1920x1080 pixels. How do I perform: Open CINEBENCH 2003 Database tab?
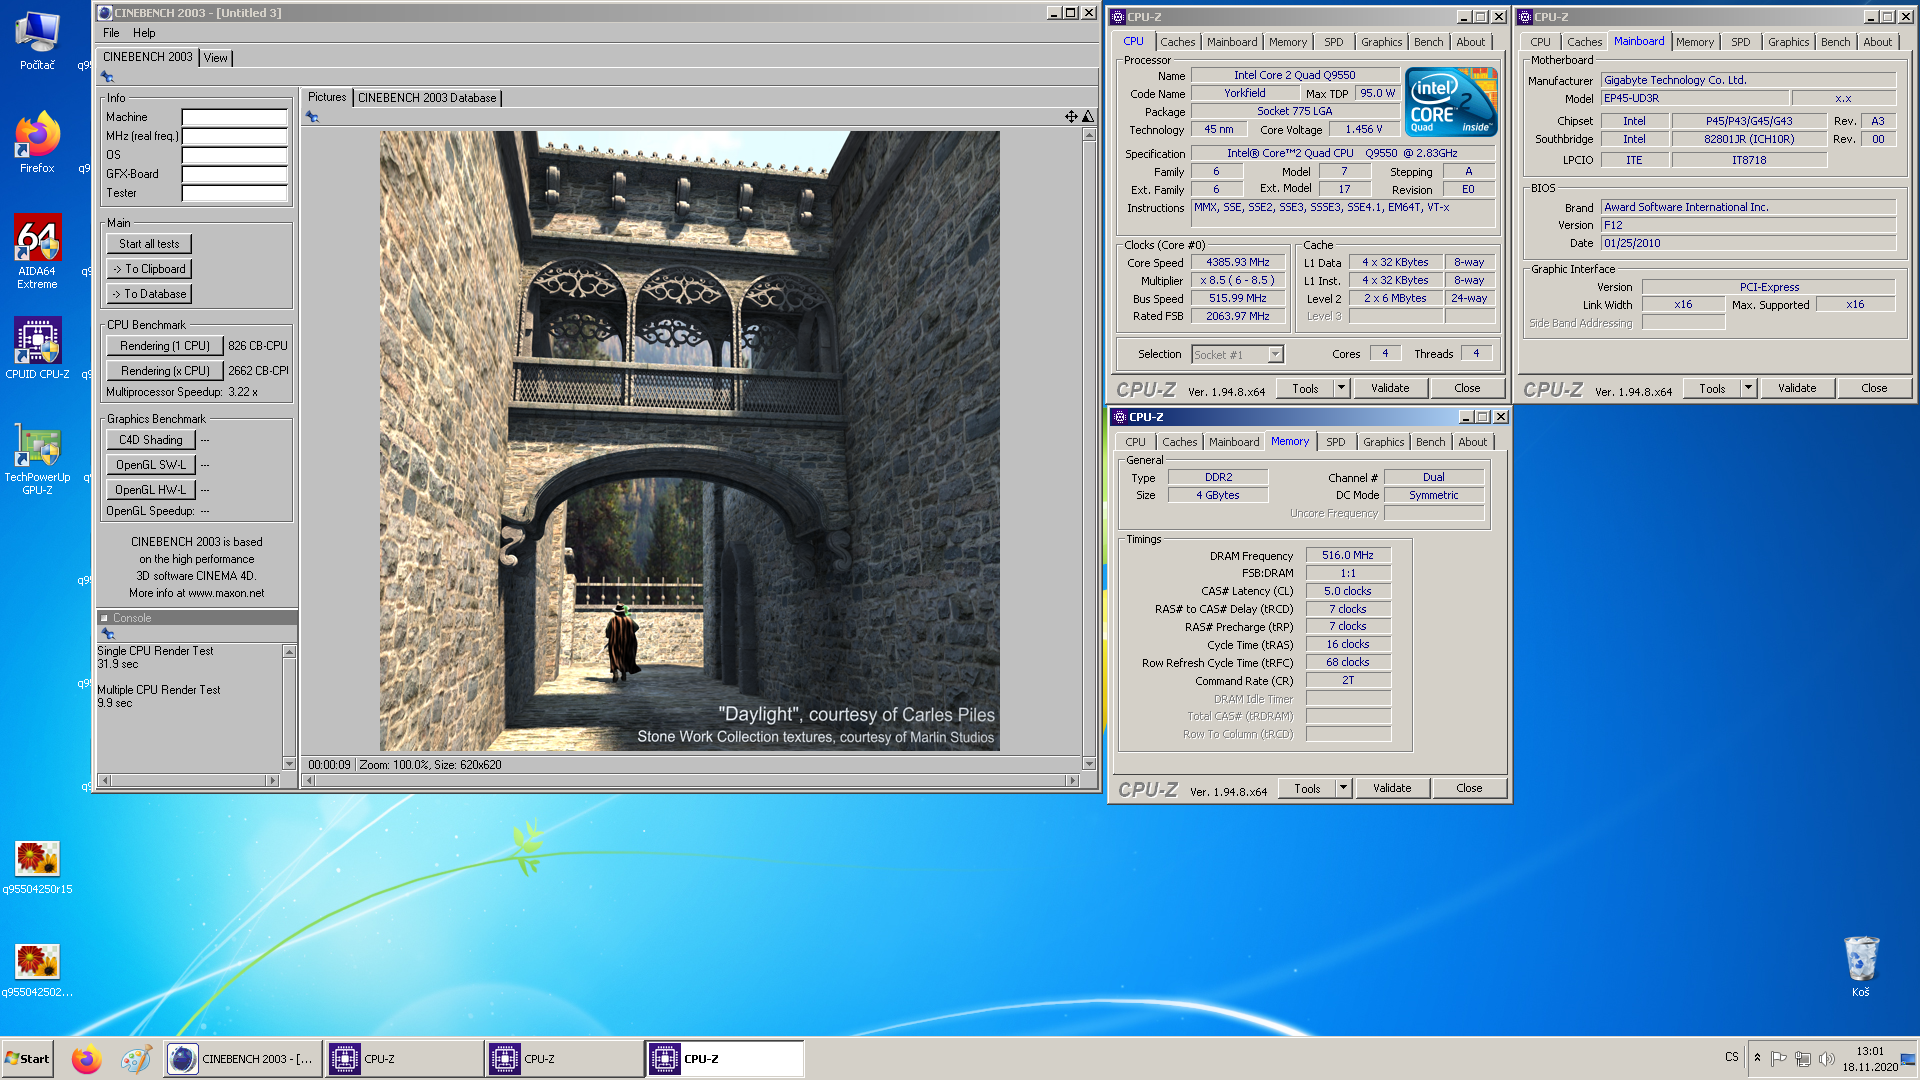427,98
